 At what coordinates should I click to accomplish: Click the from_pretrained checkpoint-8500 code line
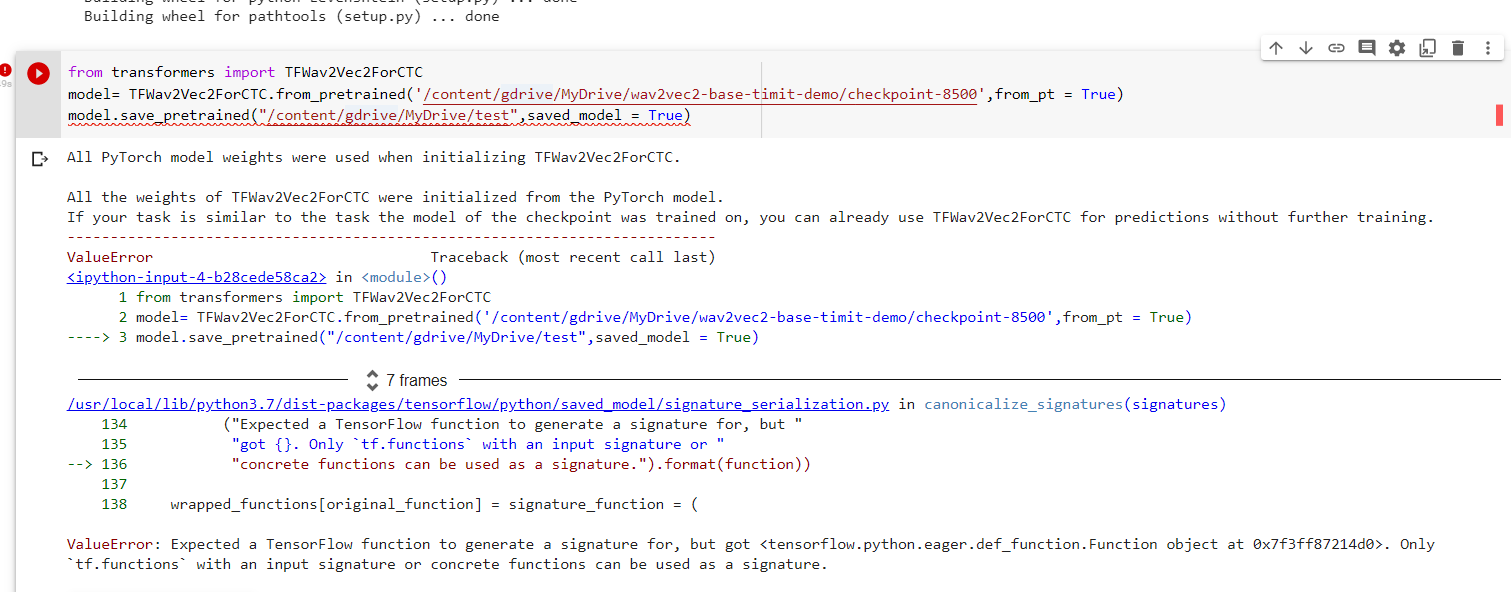(596, 94)
